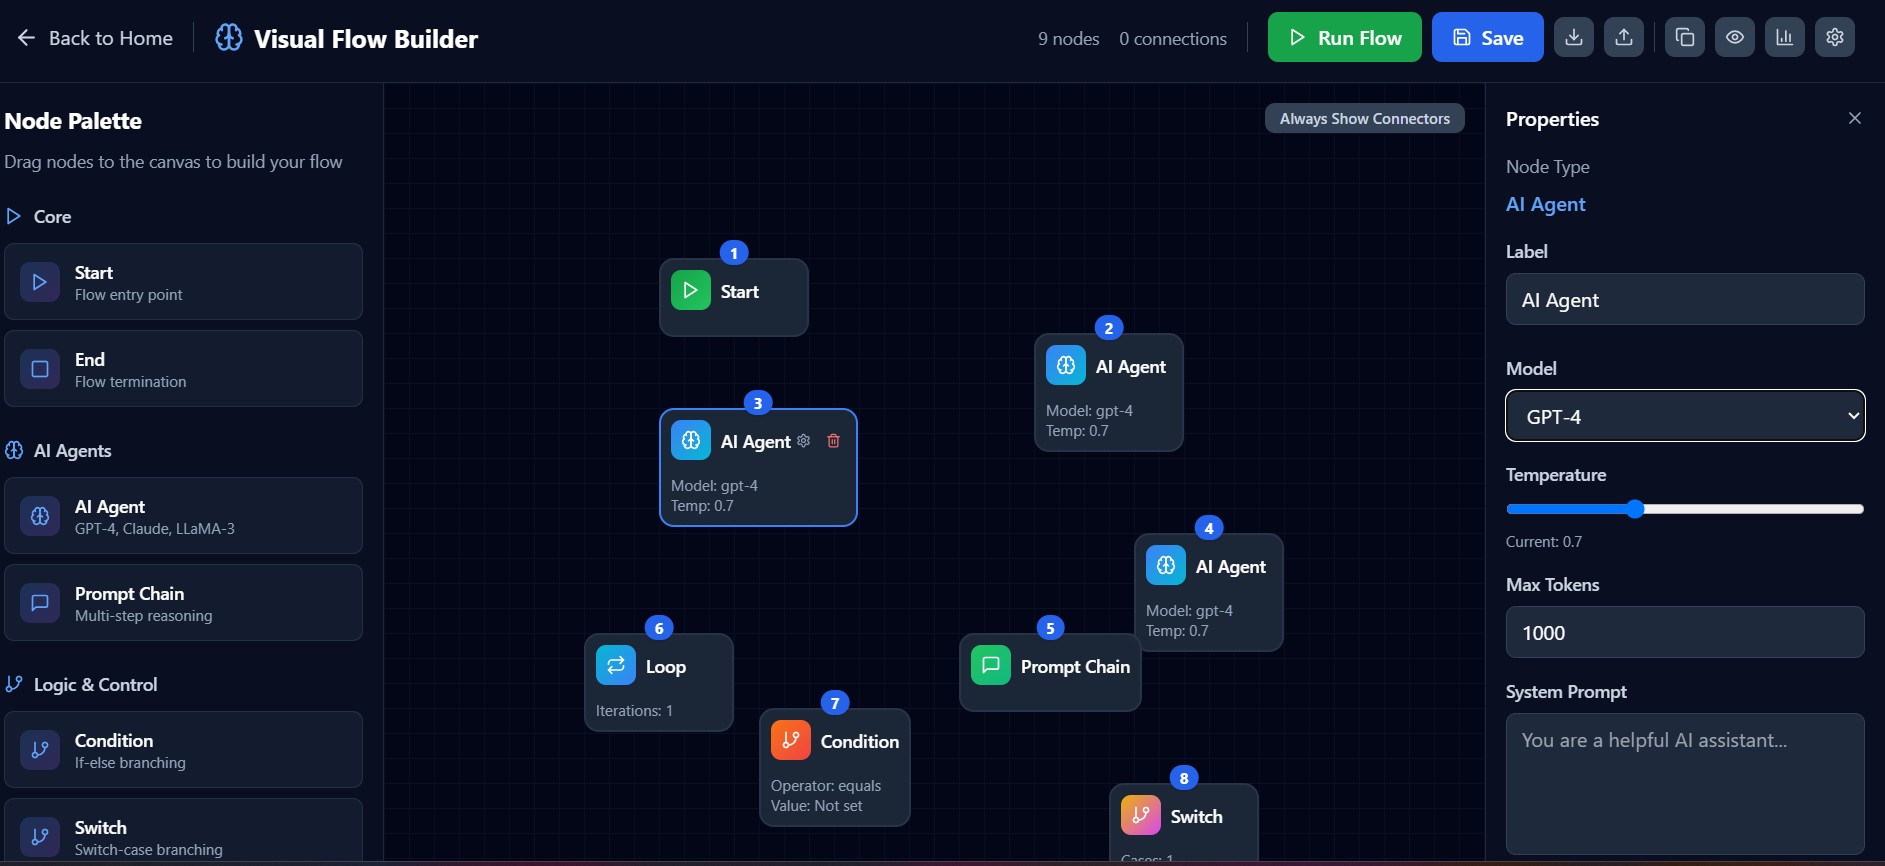This screenshot has width=1885, height=866.
Task: Click the download icon in header toolbar
Action: click(1574, 37)
